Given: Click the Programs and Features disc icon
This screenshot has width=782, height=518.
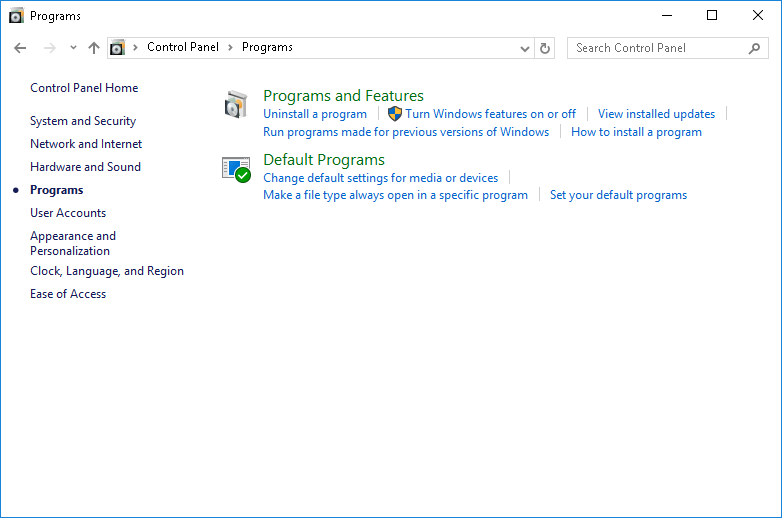Looking at the screenshot, I should [235, 104].
